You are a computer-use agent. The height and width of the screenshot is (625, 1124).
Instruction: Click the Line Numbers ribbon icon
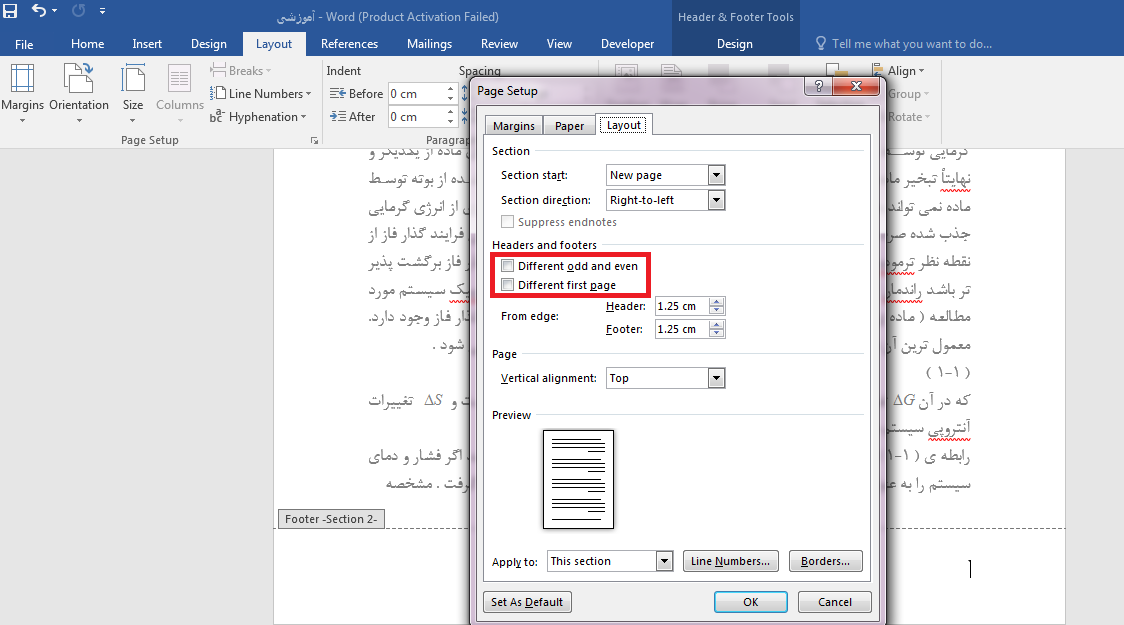tap(218, 94)
